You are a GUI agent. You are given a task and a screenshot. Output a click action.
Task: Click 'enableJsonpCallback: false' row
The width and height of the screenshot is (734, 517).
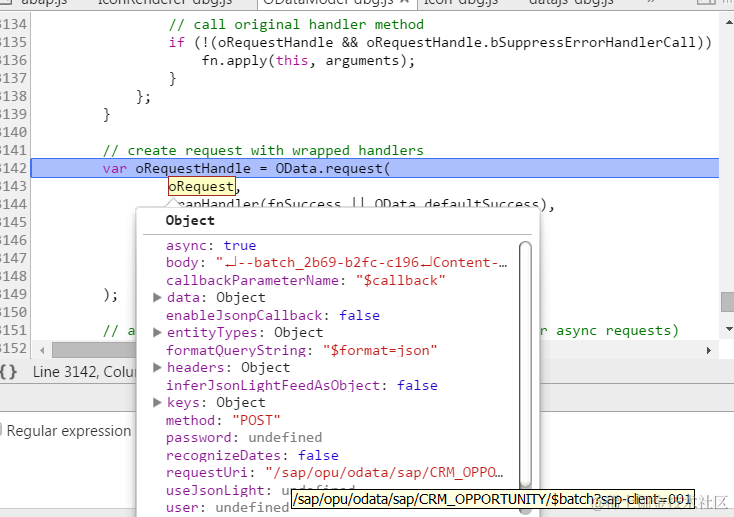coord(273,315)
